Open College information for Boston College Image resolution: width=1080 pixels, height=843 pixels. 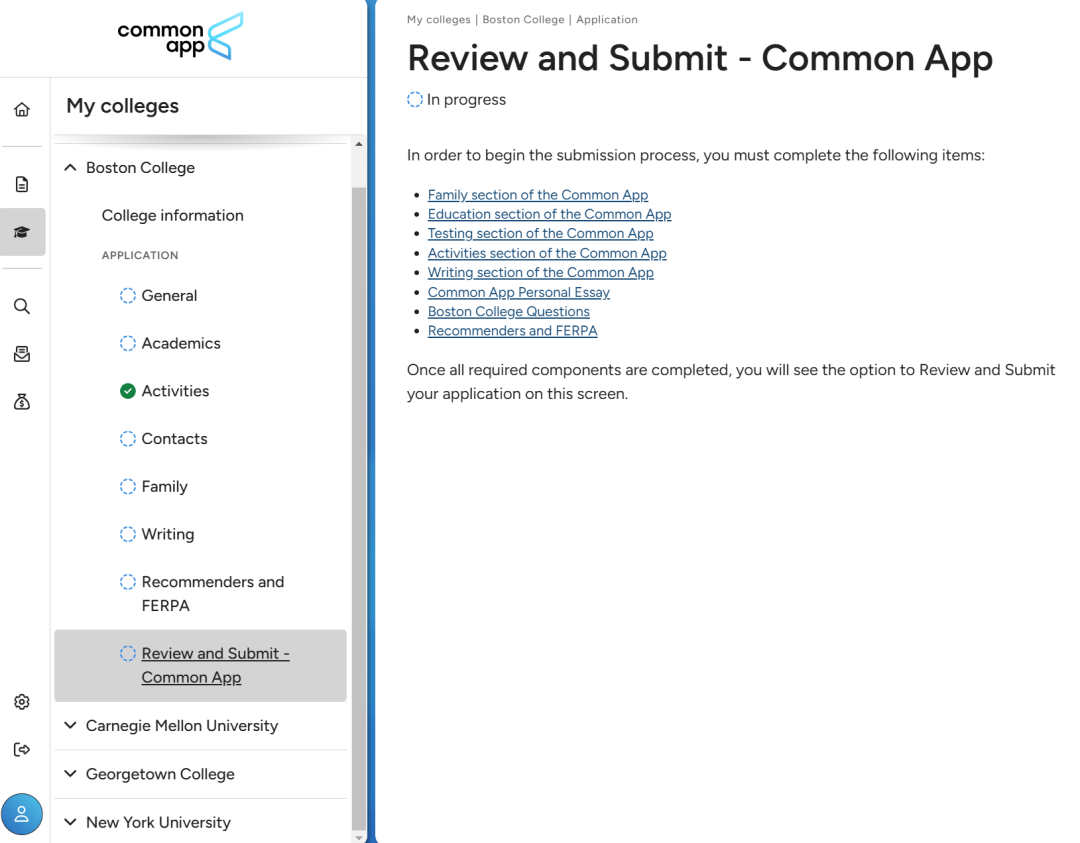(x=172, y=216)
